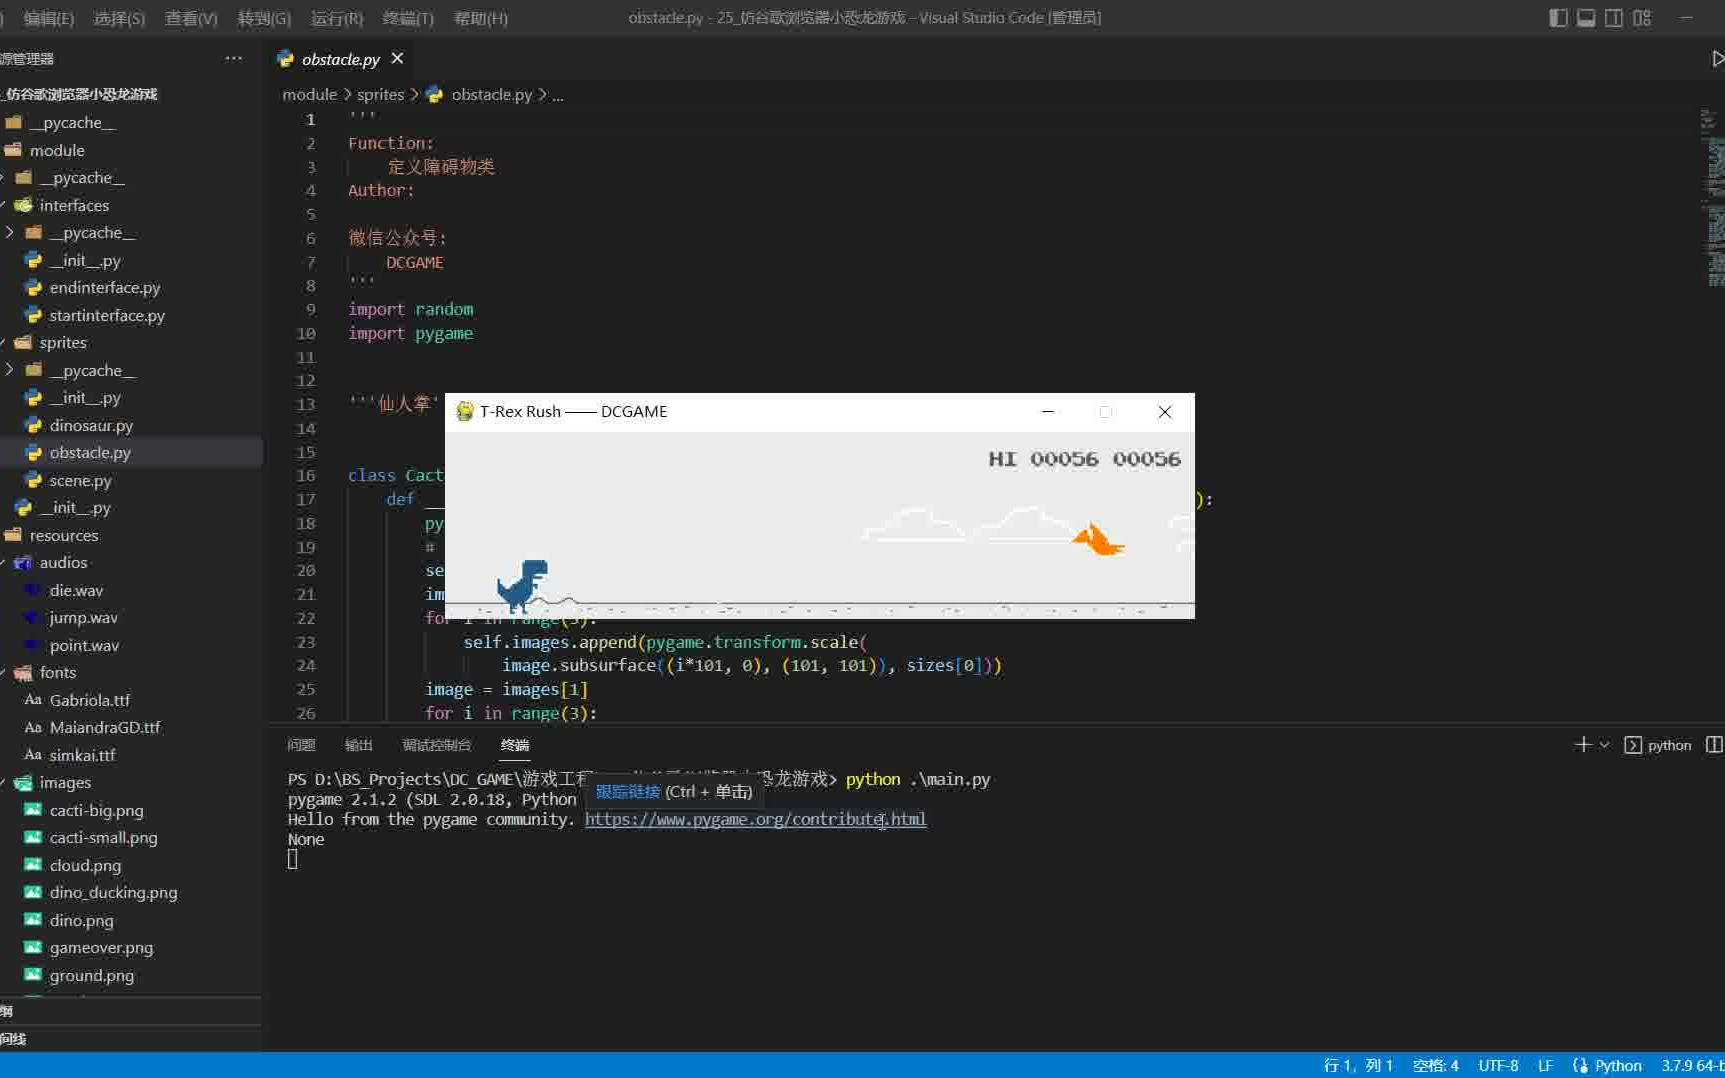Open jump.wav audio file
This screenshot has width=1725, height=1078.
coord(83,617)
